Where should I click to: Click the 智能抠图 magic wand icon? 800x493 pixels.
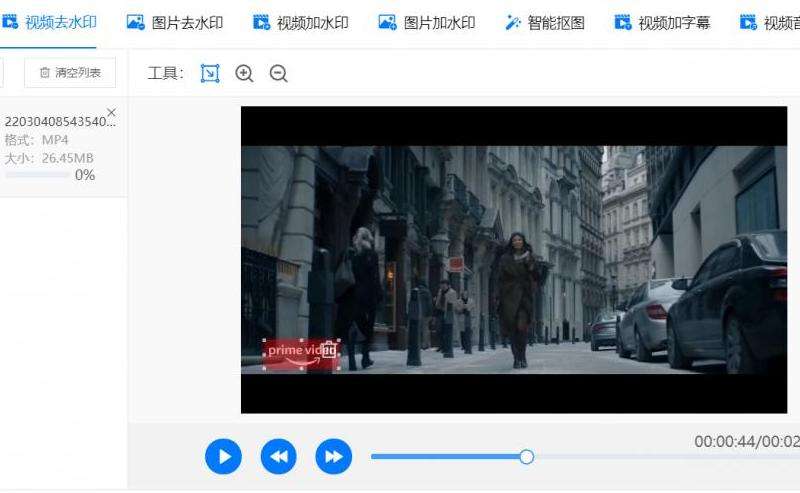(x=513, y=23)
